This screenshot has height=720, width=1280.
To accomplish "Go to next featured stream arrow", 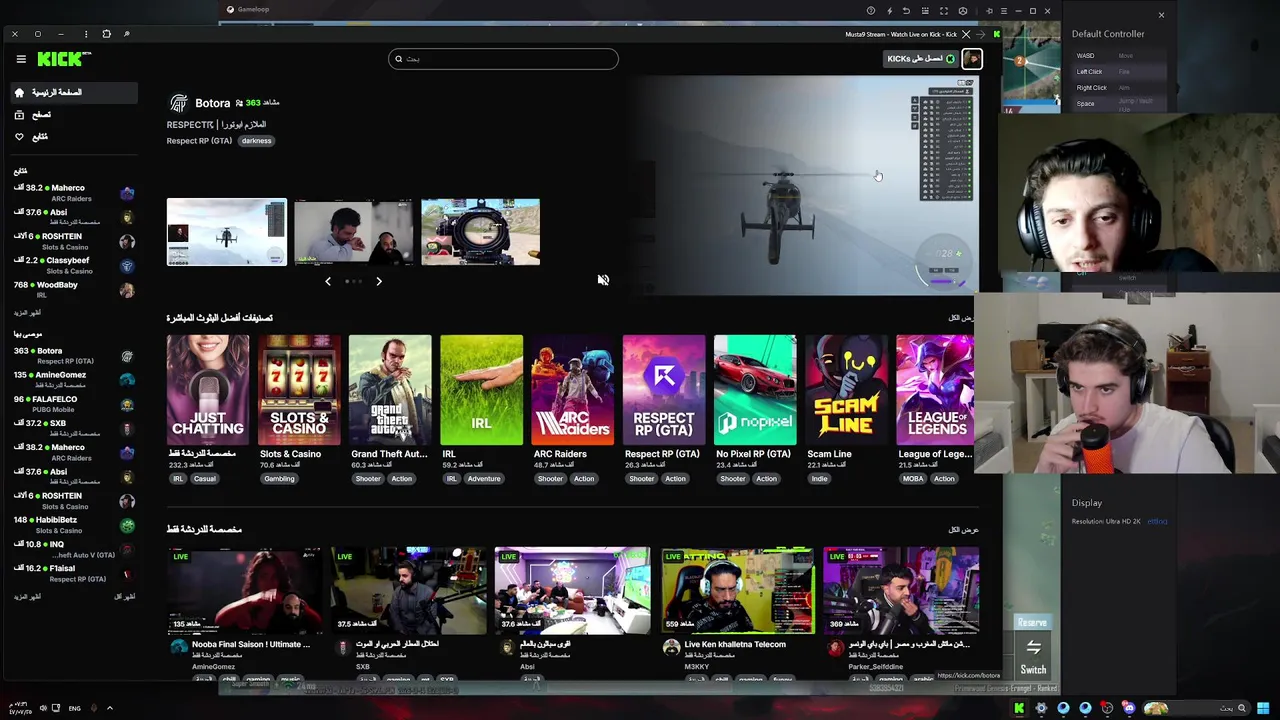I will tap(379, 282).
